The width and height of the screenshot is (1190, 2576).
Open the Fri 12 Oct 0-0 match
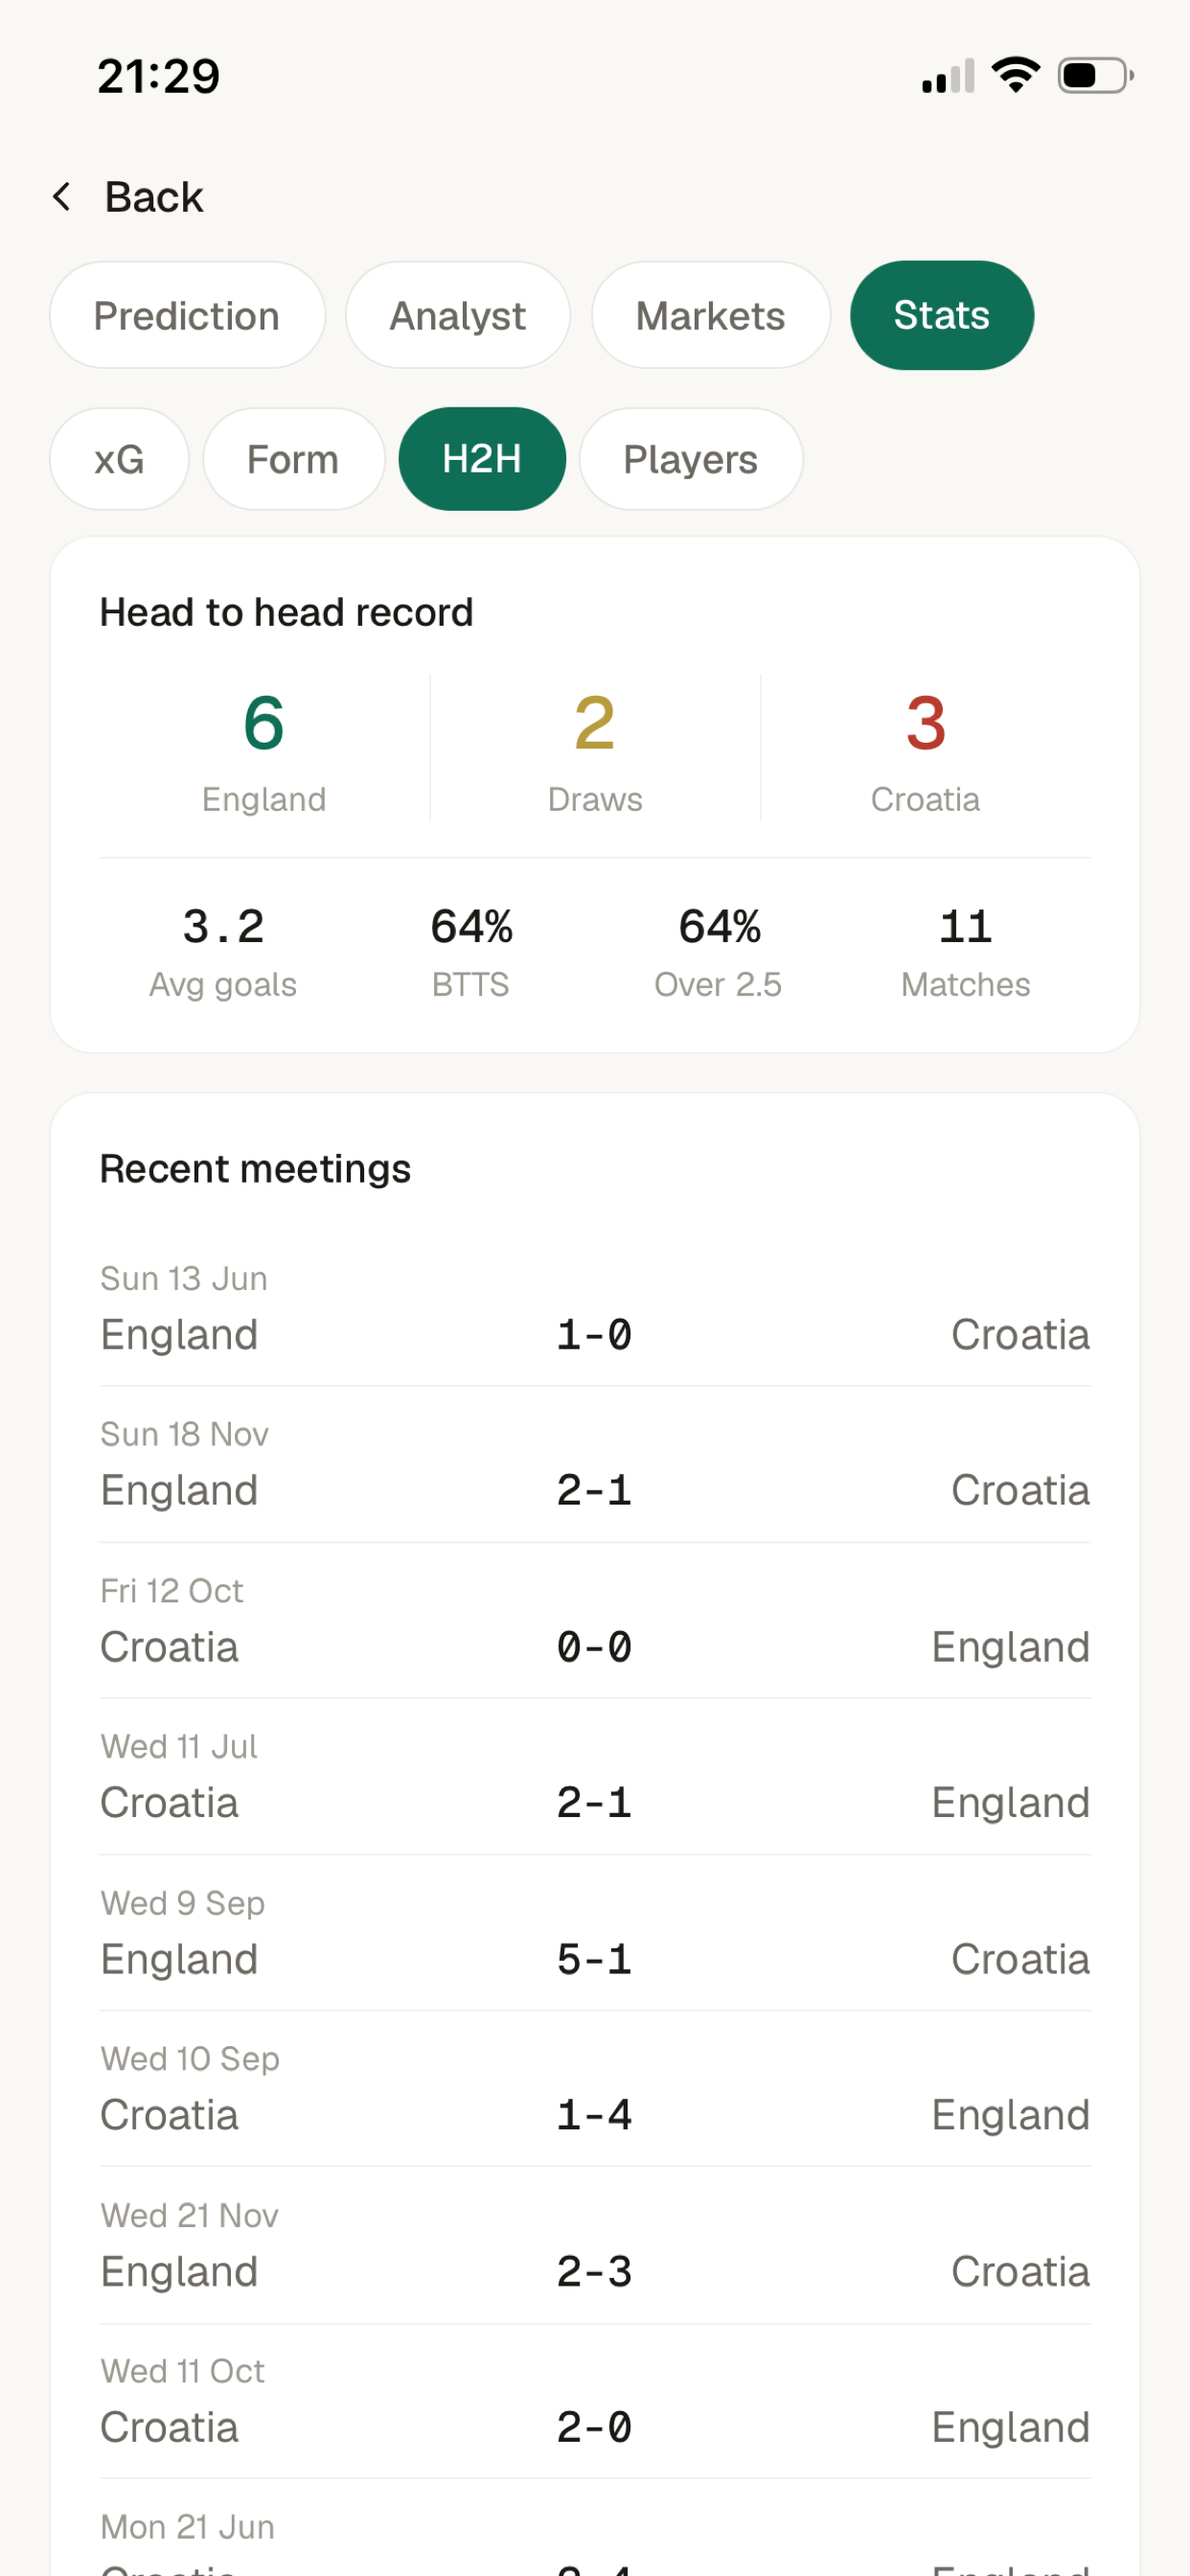[595, 1620]
